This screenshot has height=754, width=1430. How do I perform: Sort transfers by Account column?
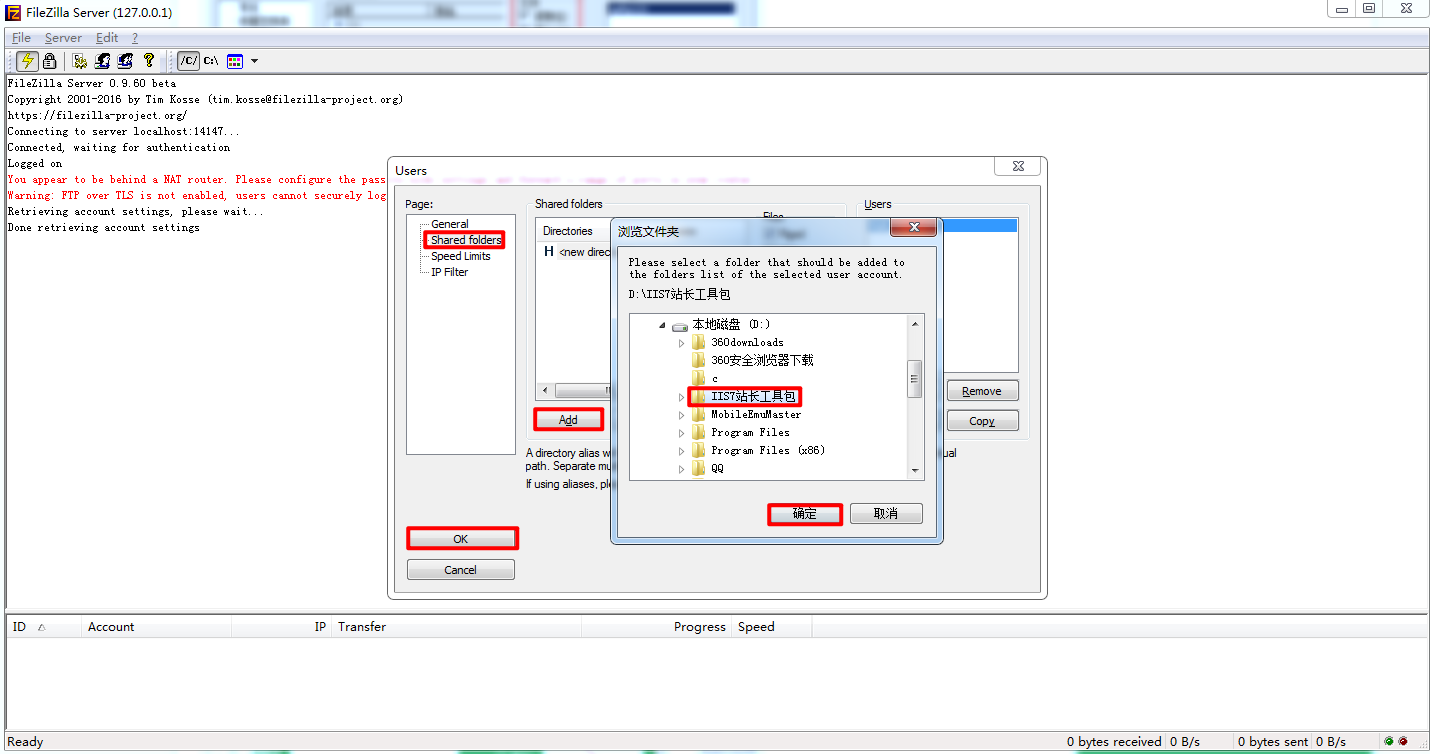coord(156,627)
